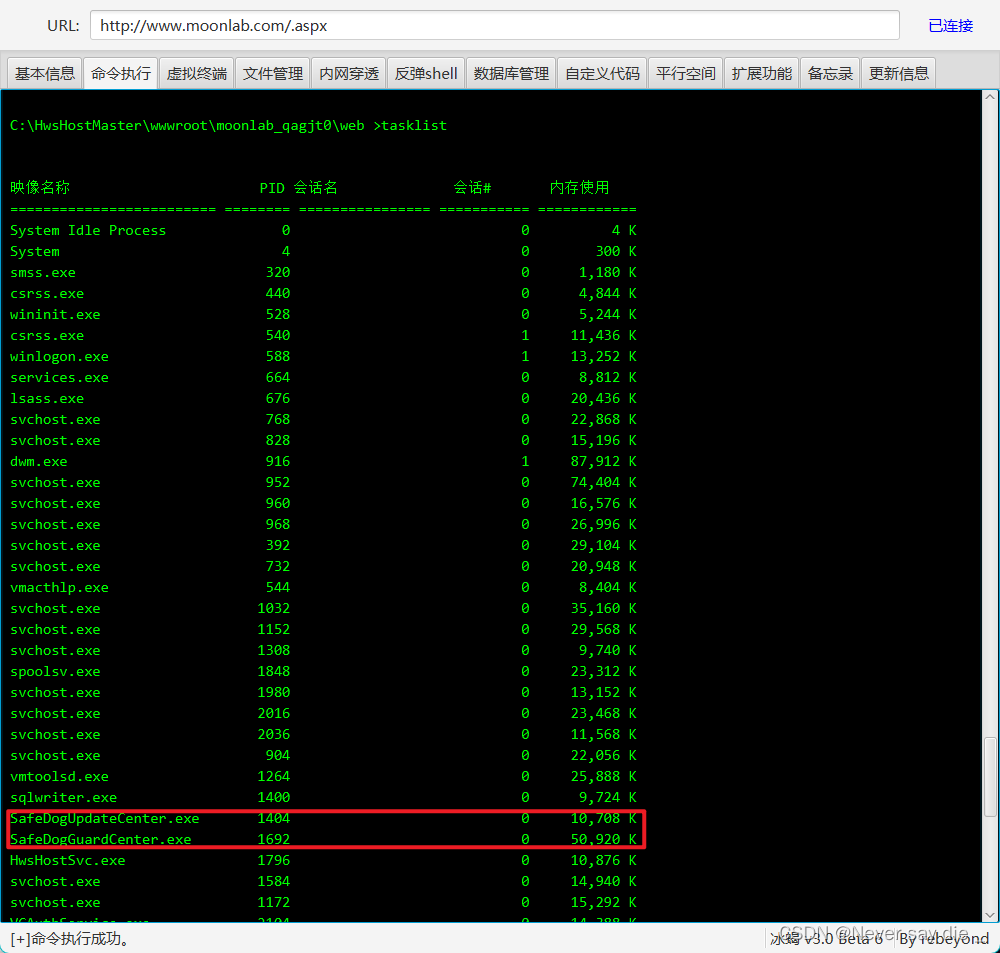Viewport: 1000px width, 953px height.
Task: Click the SafeDogUpdateCenter.exe process name
Action: click(105, 818)
